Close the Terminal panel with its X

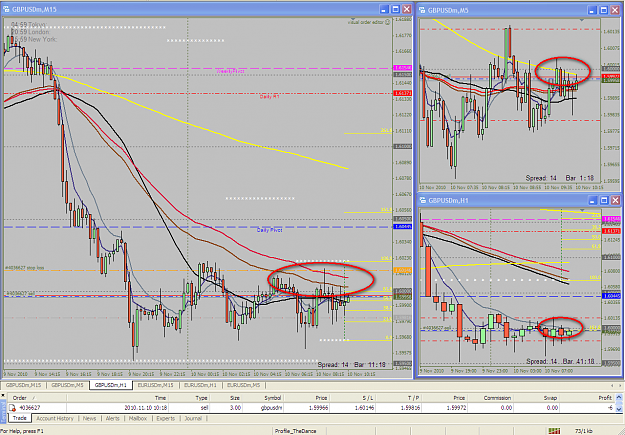pos(2,395)
